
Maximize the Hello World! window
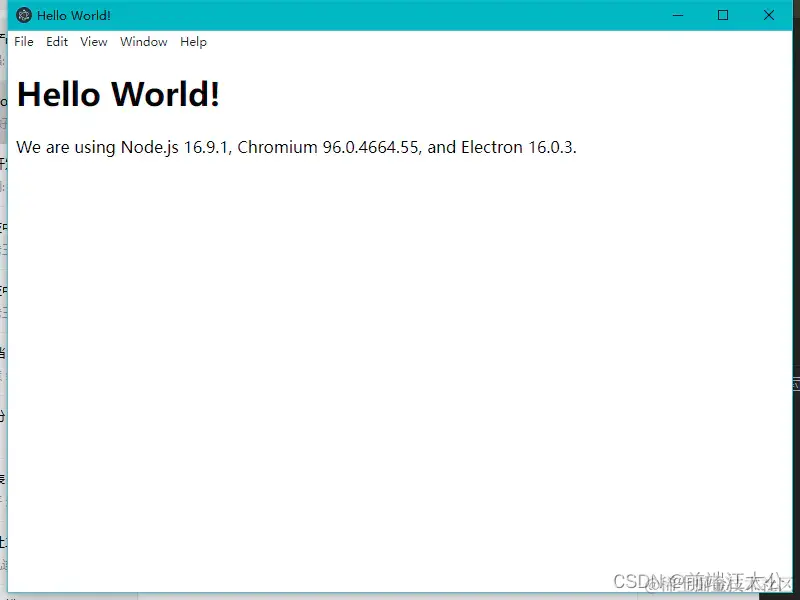[723, 15]
